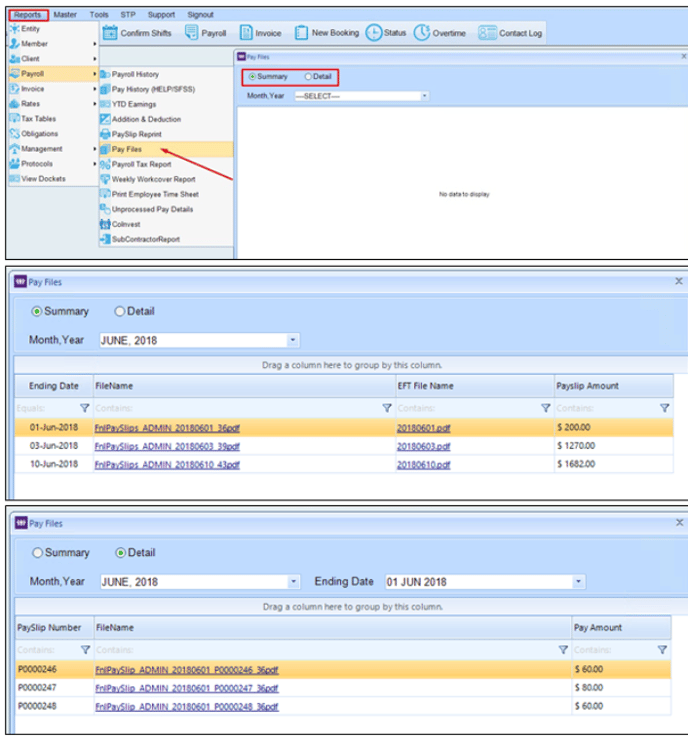This screenshot has height=737, width=688.
Task: Open Month,Year dropdown in Detail window
Action: pyautogui.click(x=294, y=581)
